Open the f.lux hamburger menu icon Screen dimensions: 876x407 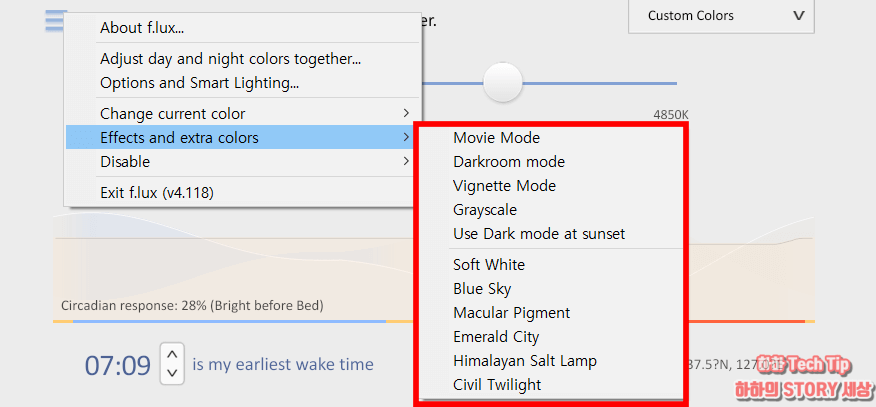(x=55, y=21)
